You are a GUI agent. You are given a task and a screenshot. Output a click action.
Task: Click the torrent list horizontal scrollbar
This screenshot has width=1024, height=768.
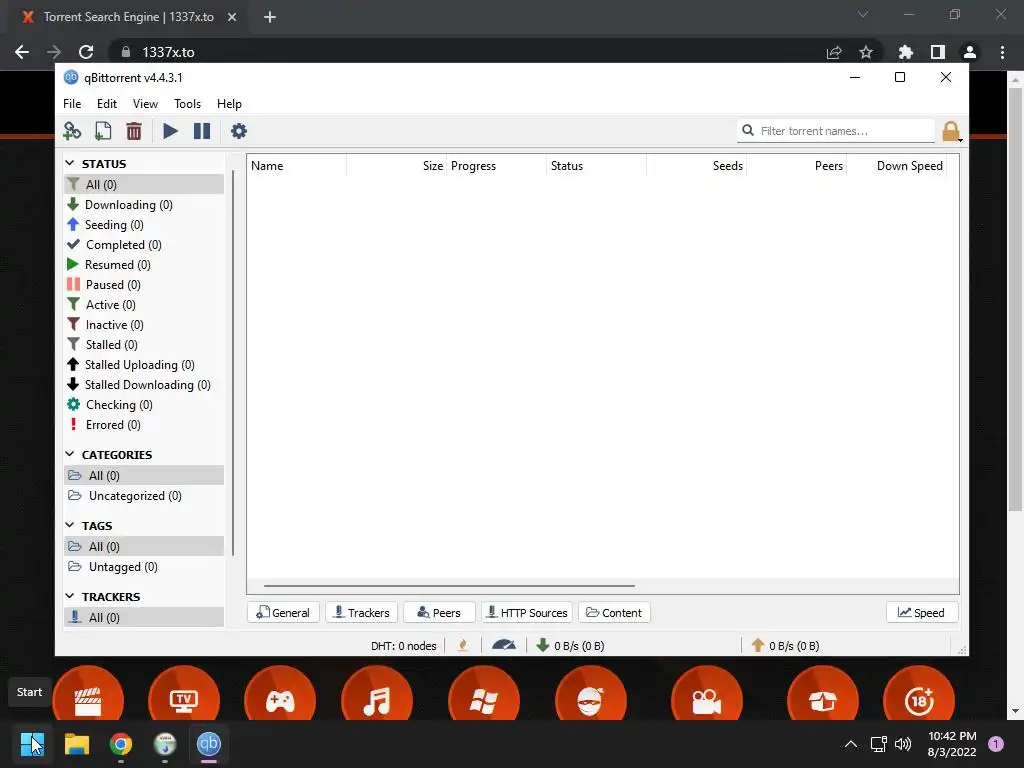tap(449, 586)
